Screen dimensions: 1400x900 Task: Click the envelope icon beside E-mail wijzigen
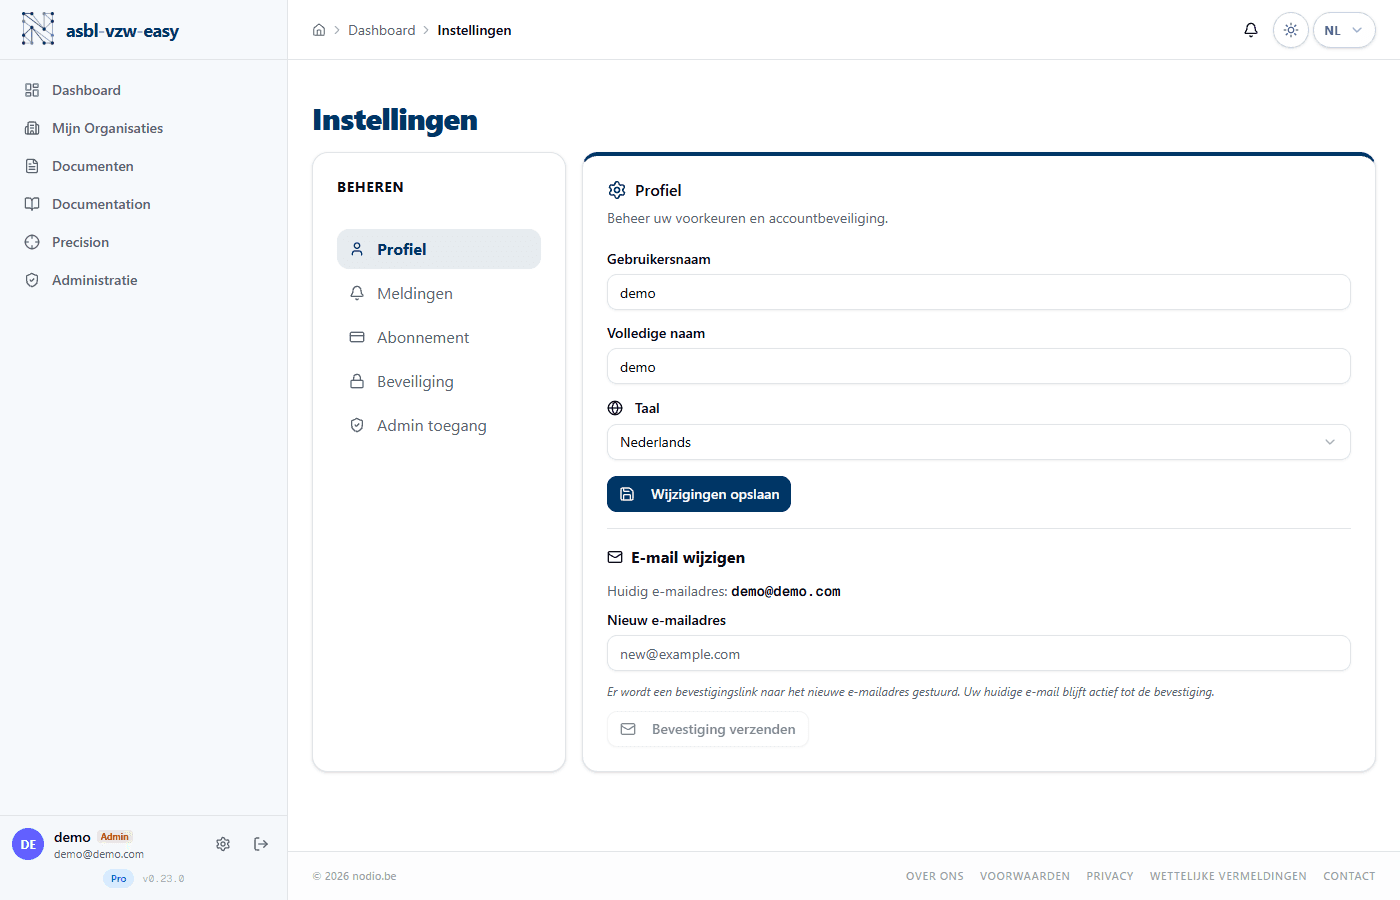click(615, 557)
